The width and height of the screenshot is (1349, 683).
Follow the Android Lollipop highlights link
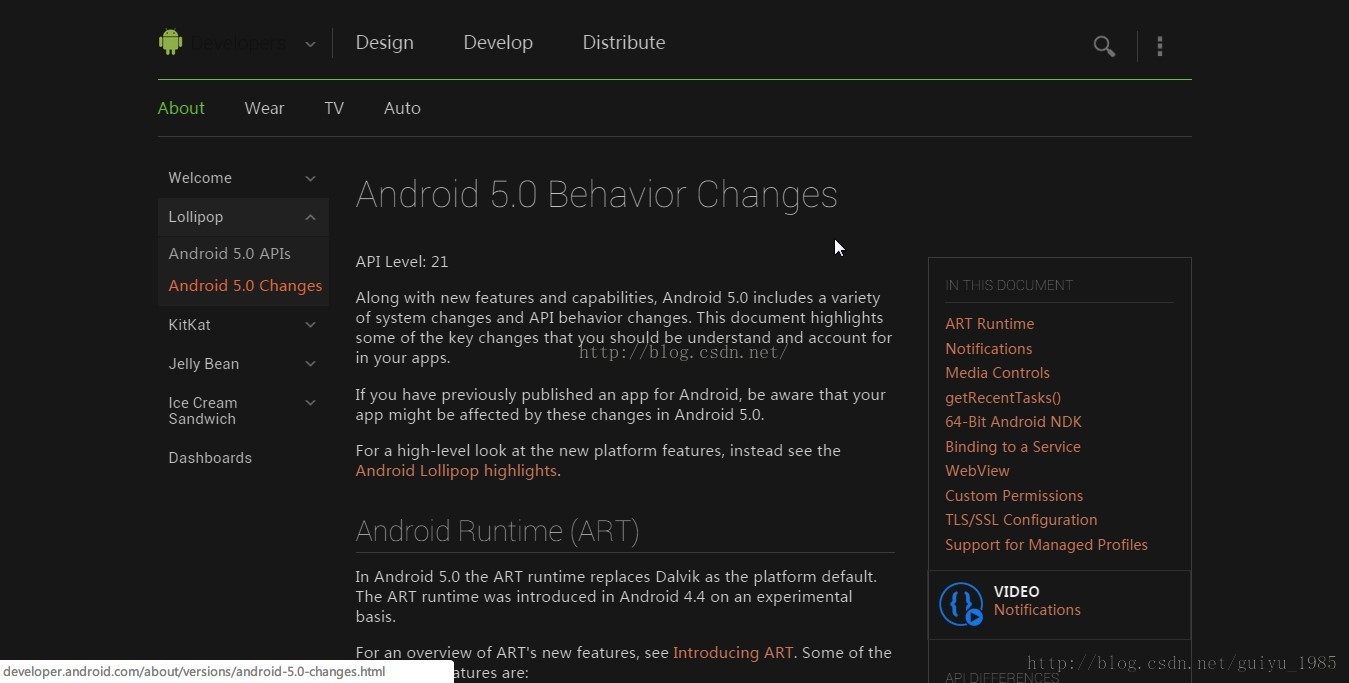coord(456,471)
